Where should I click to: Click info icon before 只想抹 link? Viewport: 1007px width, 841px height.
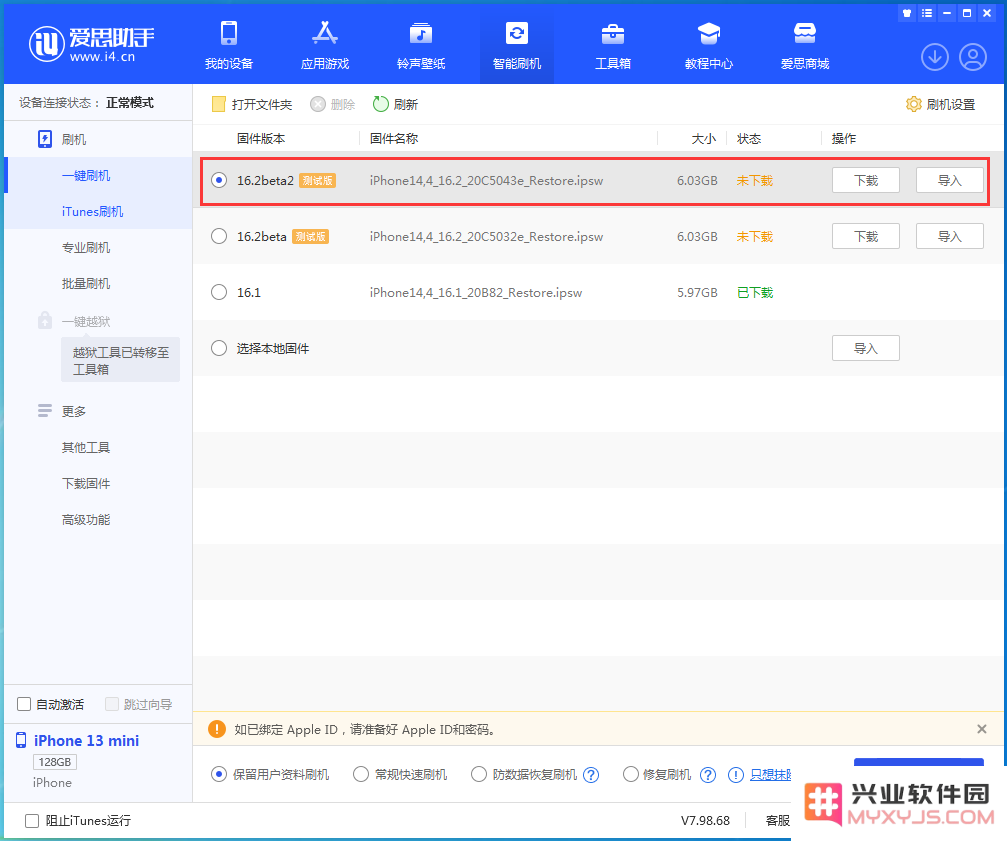(735, 775)
